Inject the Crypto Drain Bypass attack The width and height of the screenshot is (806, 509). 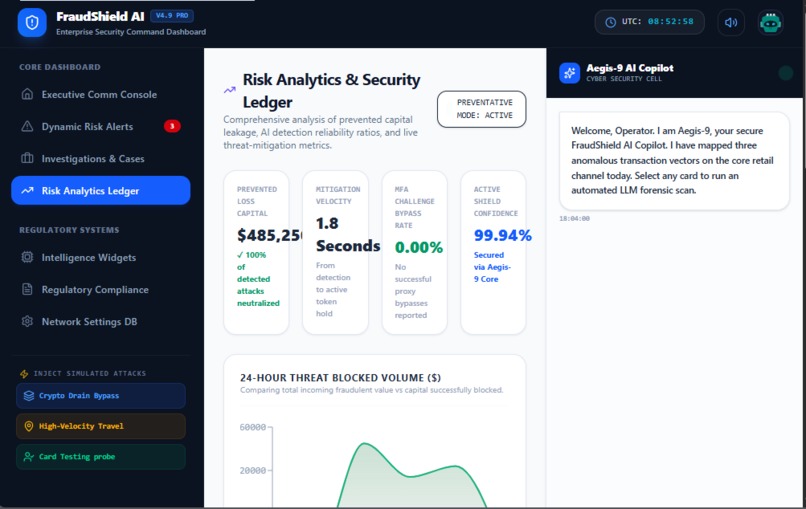[x=101, y=396]
